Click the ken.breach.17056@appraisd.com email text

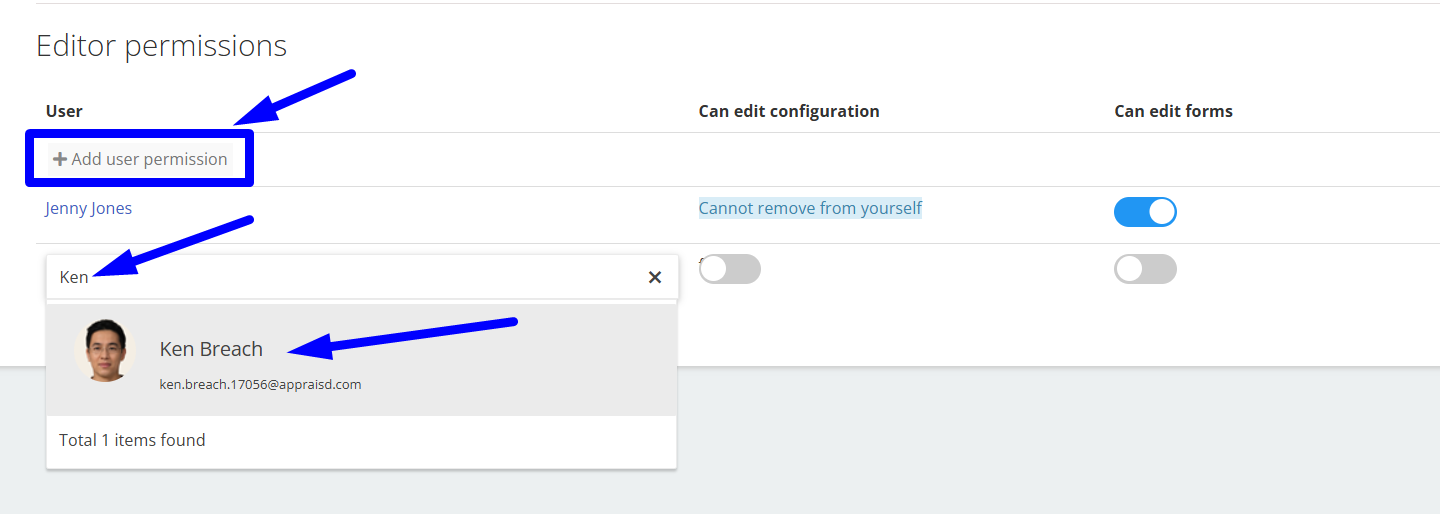click(260, 384)
